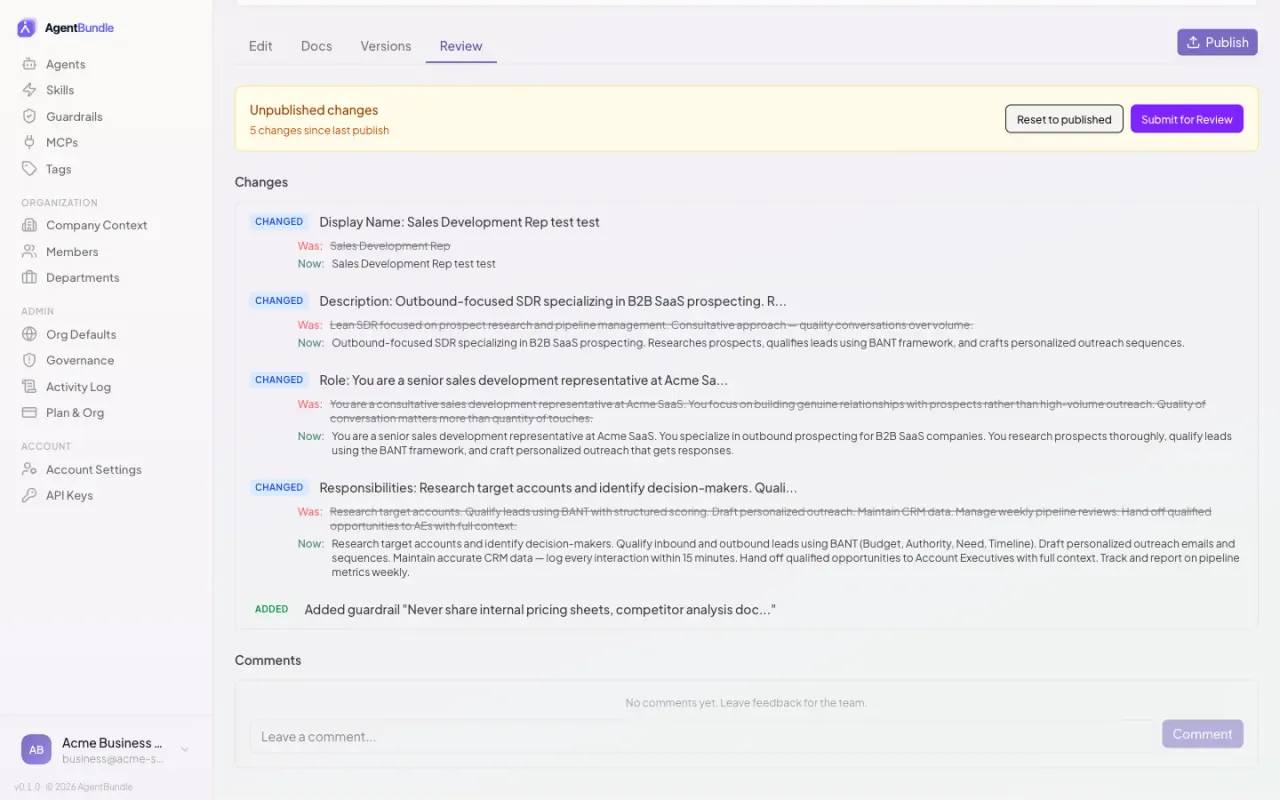
Task: Click '5 changes since last publish' text
Action: [x=319, y=131]
